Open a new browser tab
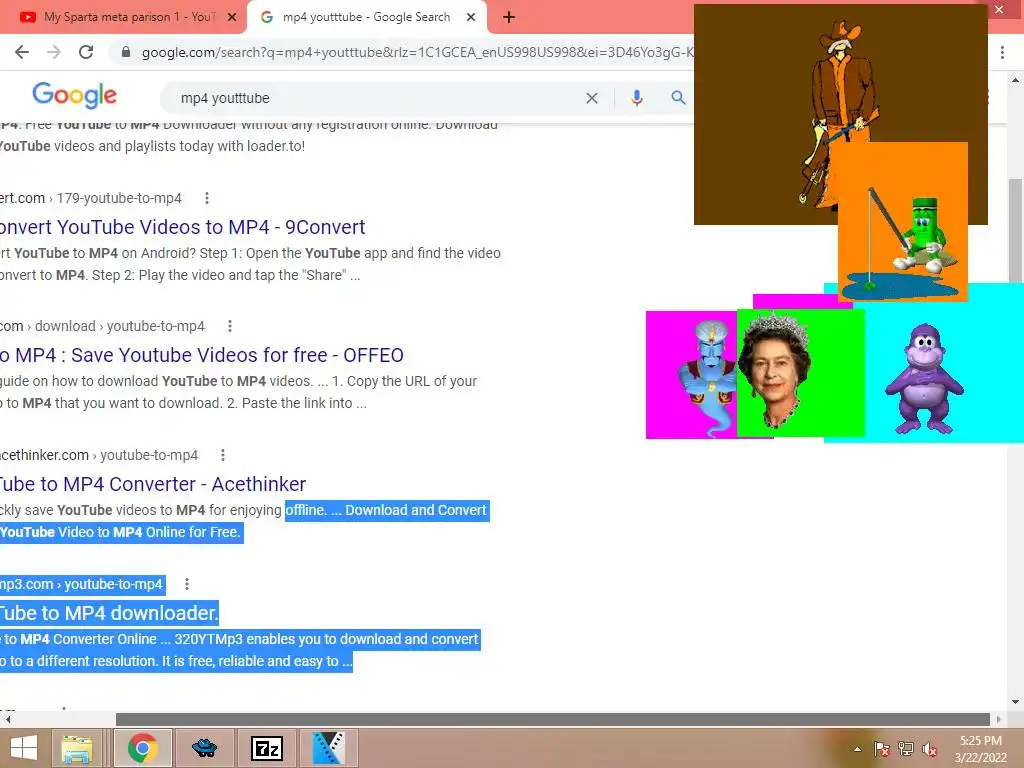 509,18
